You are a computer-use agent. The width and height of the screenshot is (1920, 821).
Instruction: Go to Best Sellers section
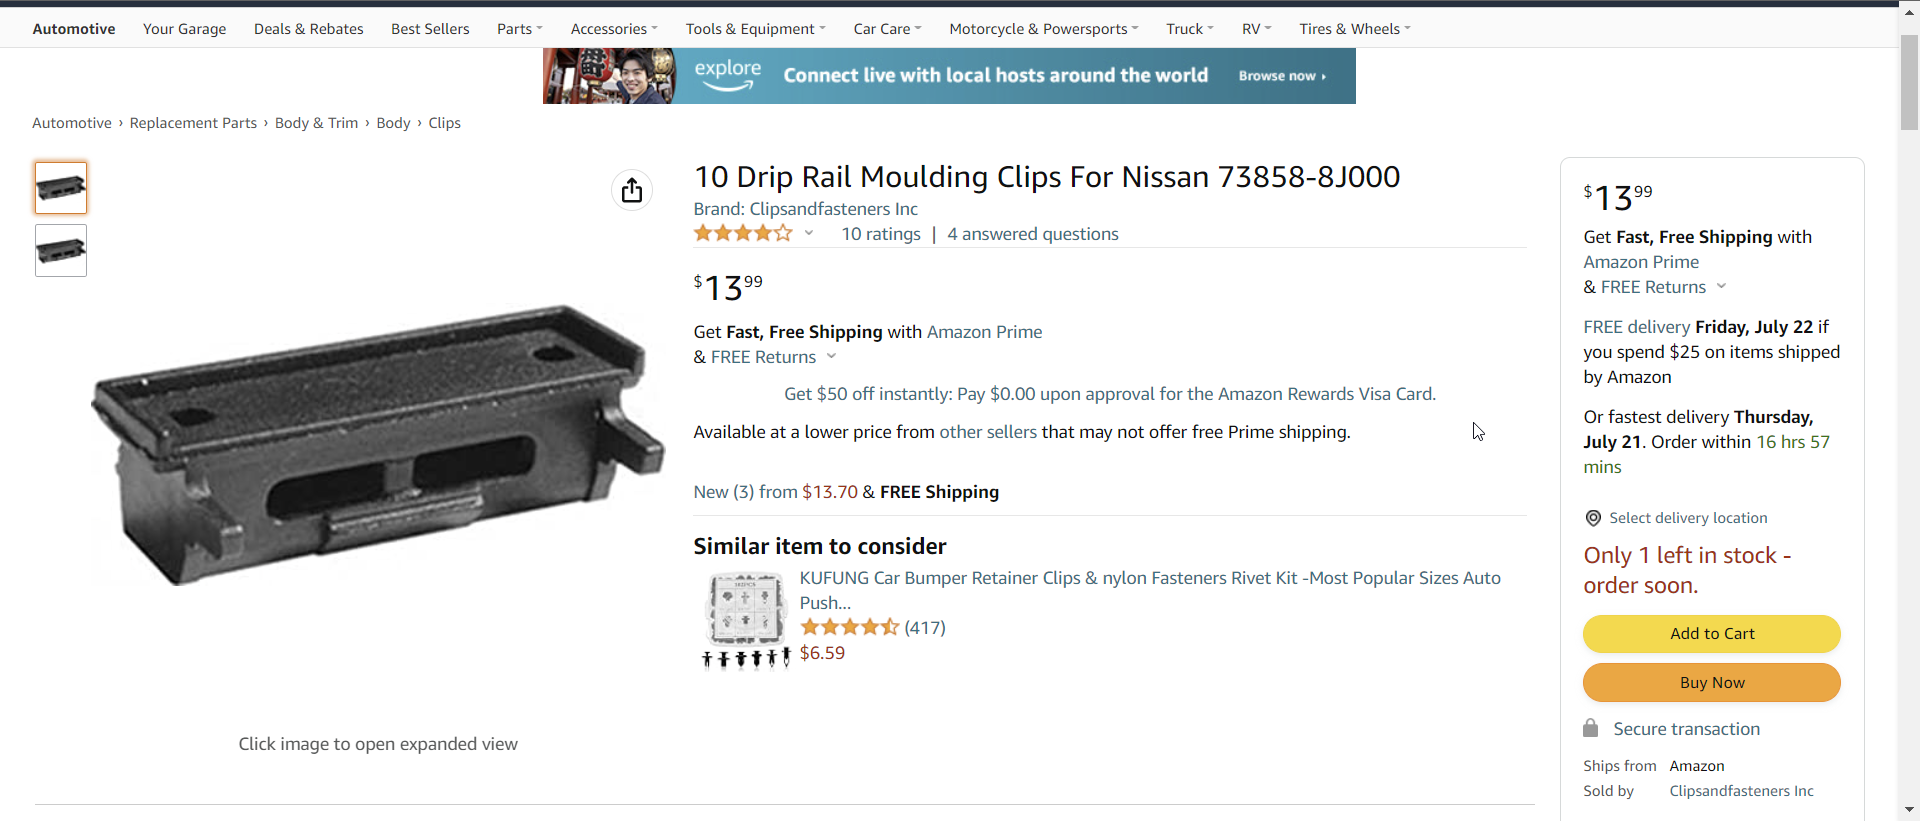tap(430, 29)
